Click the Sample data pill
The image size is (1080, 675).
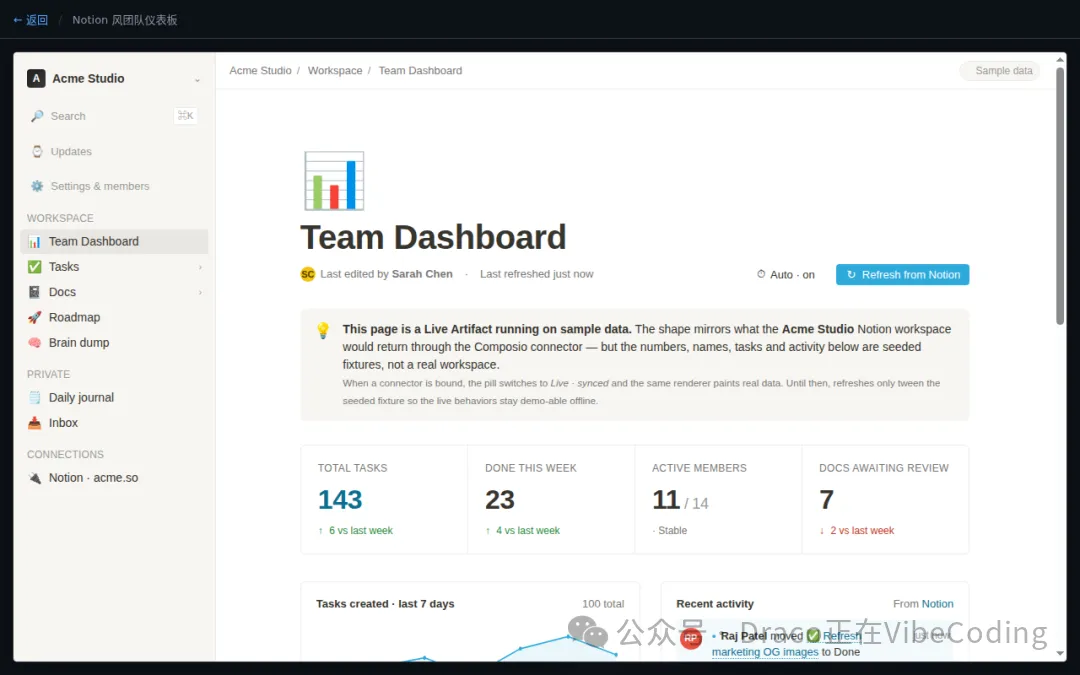tap(999, 70)
